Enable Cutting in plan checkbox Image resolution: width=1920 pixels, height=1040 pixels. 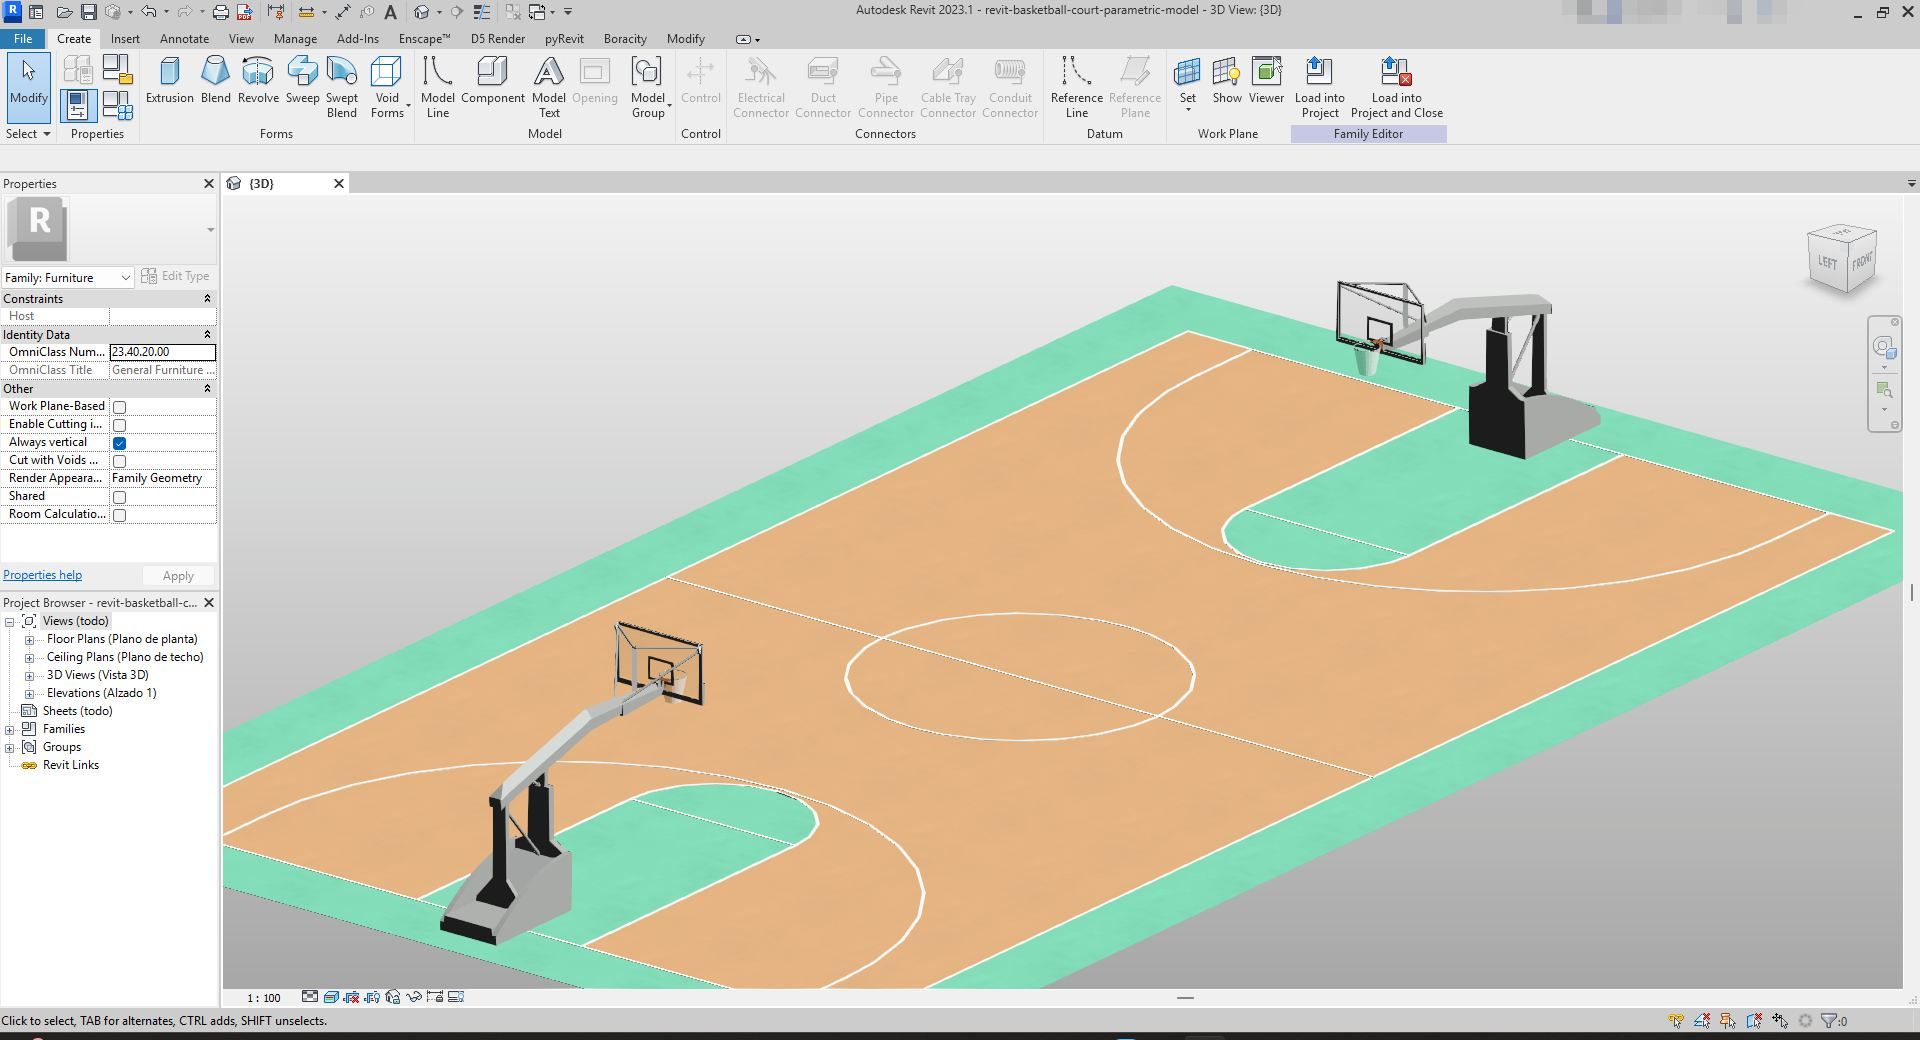119,425
